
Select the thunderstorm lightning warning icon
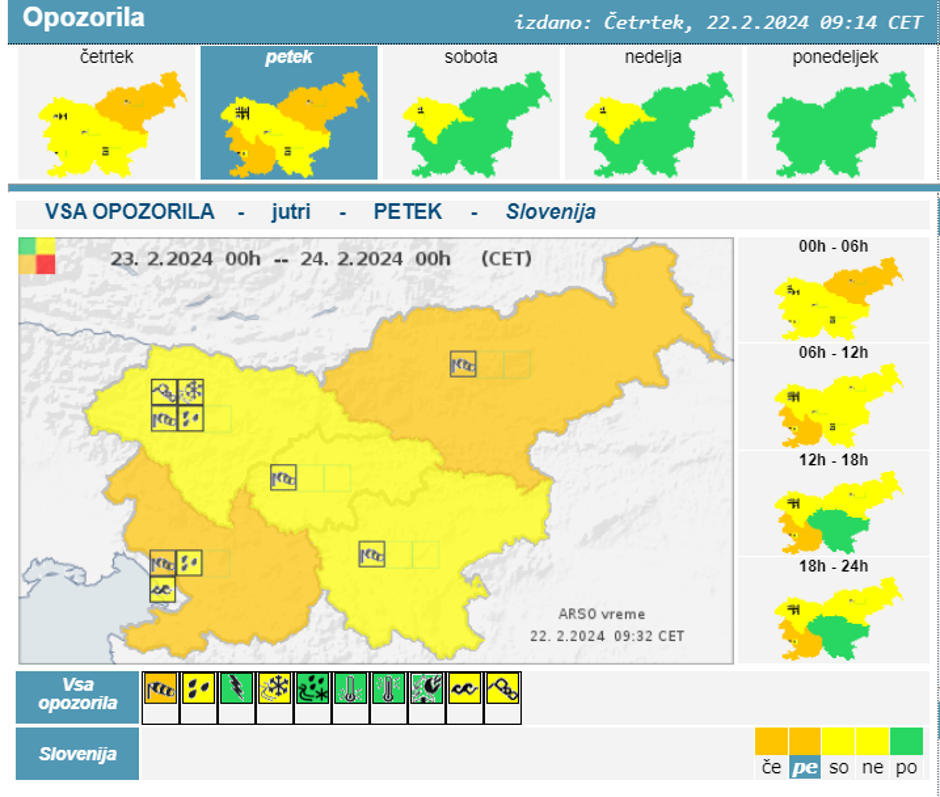tap(236, 689)
